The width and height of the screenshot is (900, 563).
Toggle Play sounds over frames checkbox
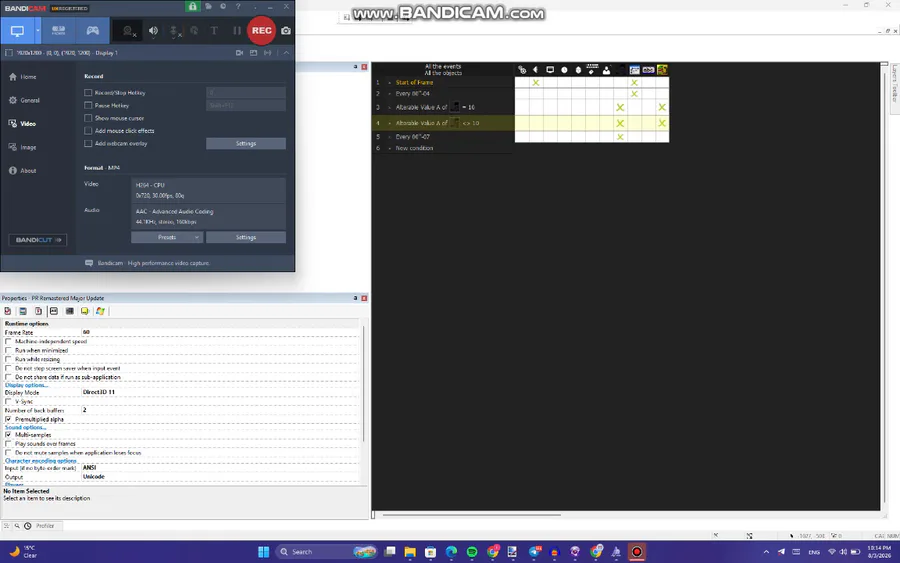tap(8, 444)
